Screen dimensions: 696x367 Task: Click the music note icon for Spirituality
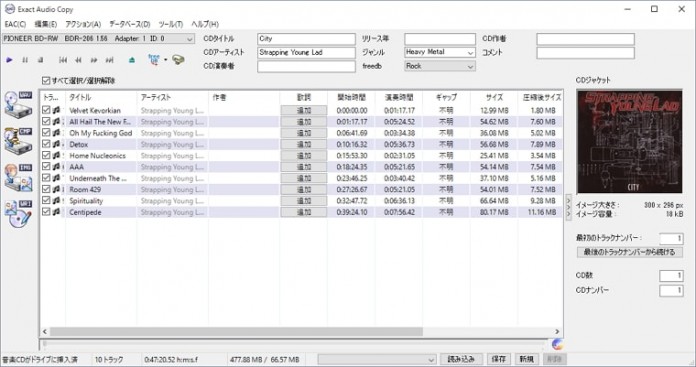(56, 201)
